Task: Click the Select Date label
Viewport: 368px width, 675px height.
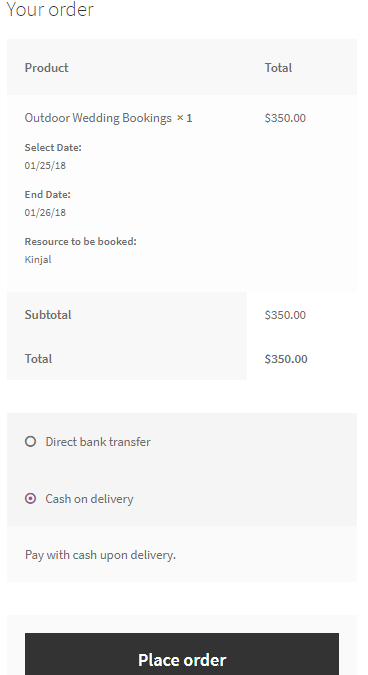Action: click(x=53, y=148)
